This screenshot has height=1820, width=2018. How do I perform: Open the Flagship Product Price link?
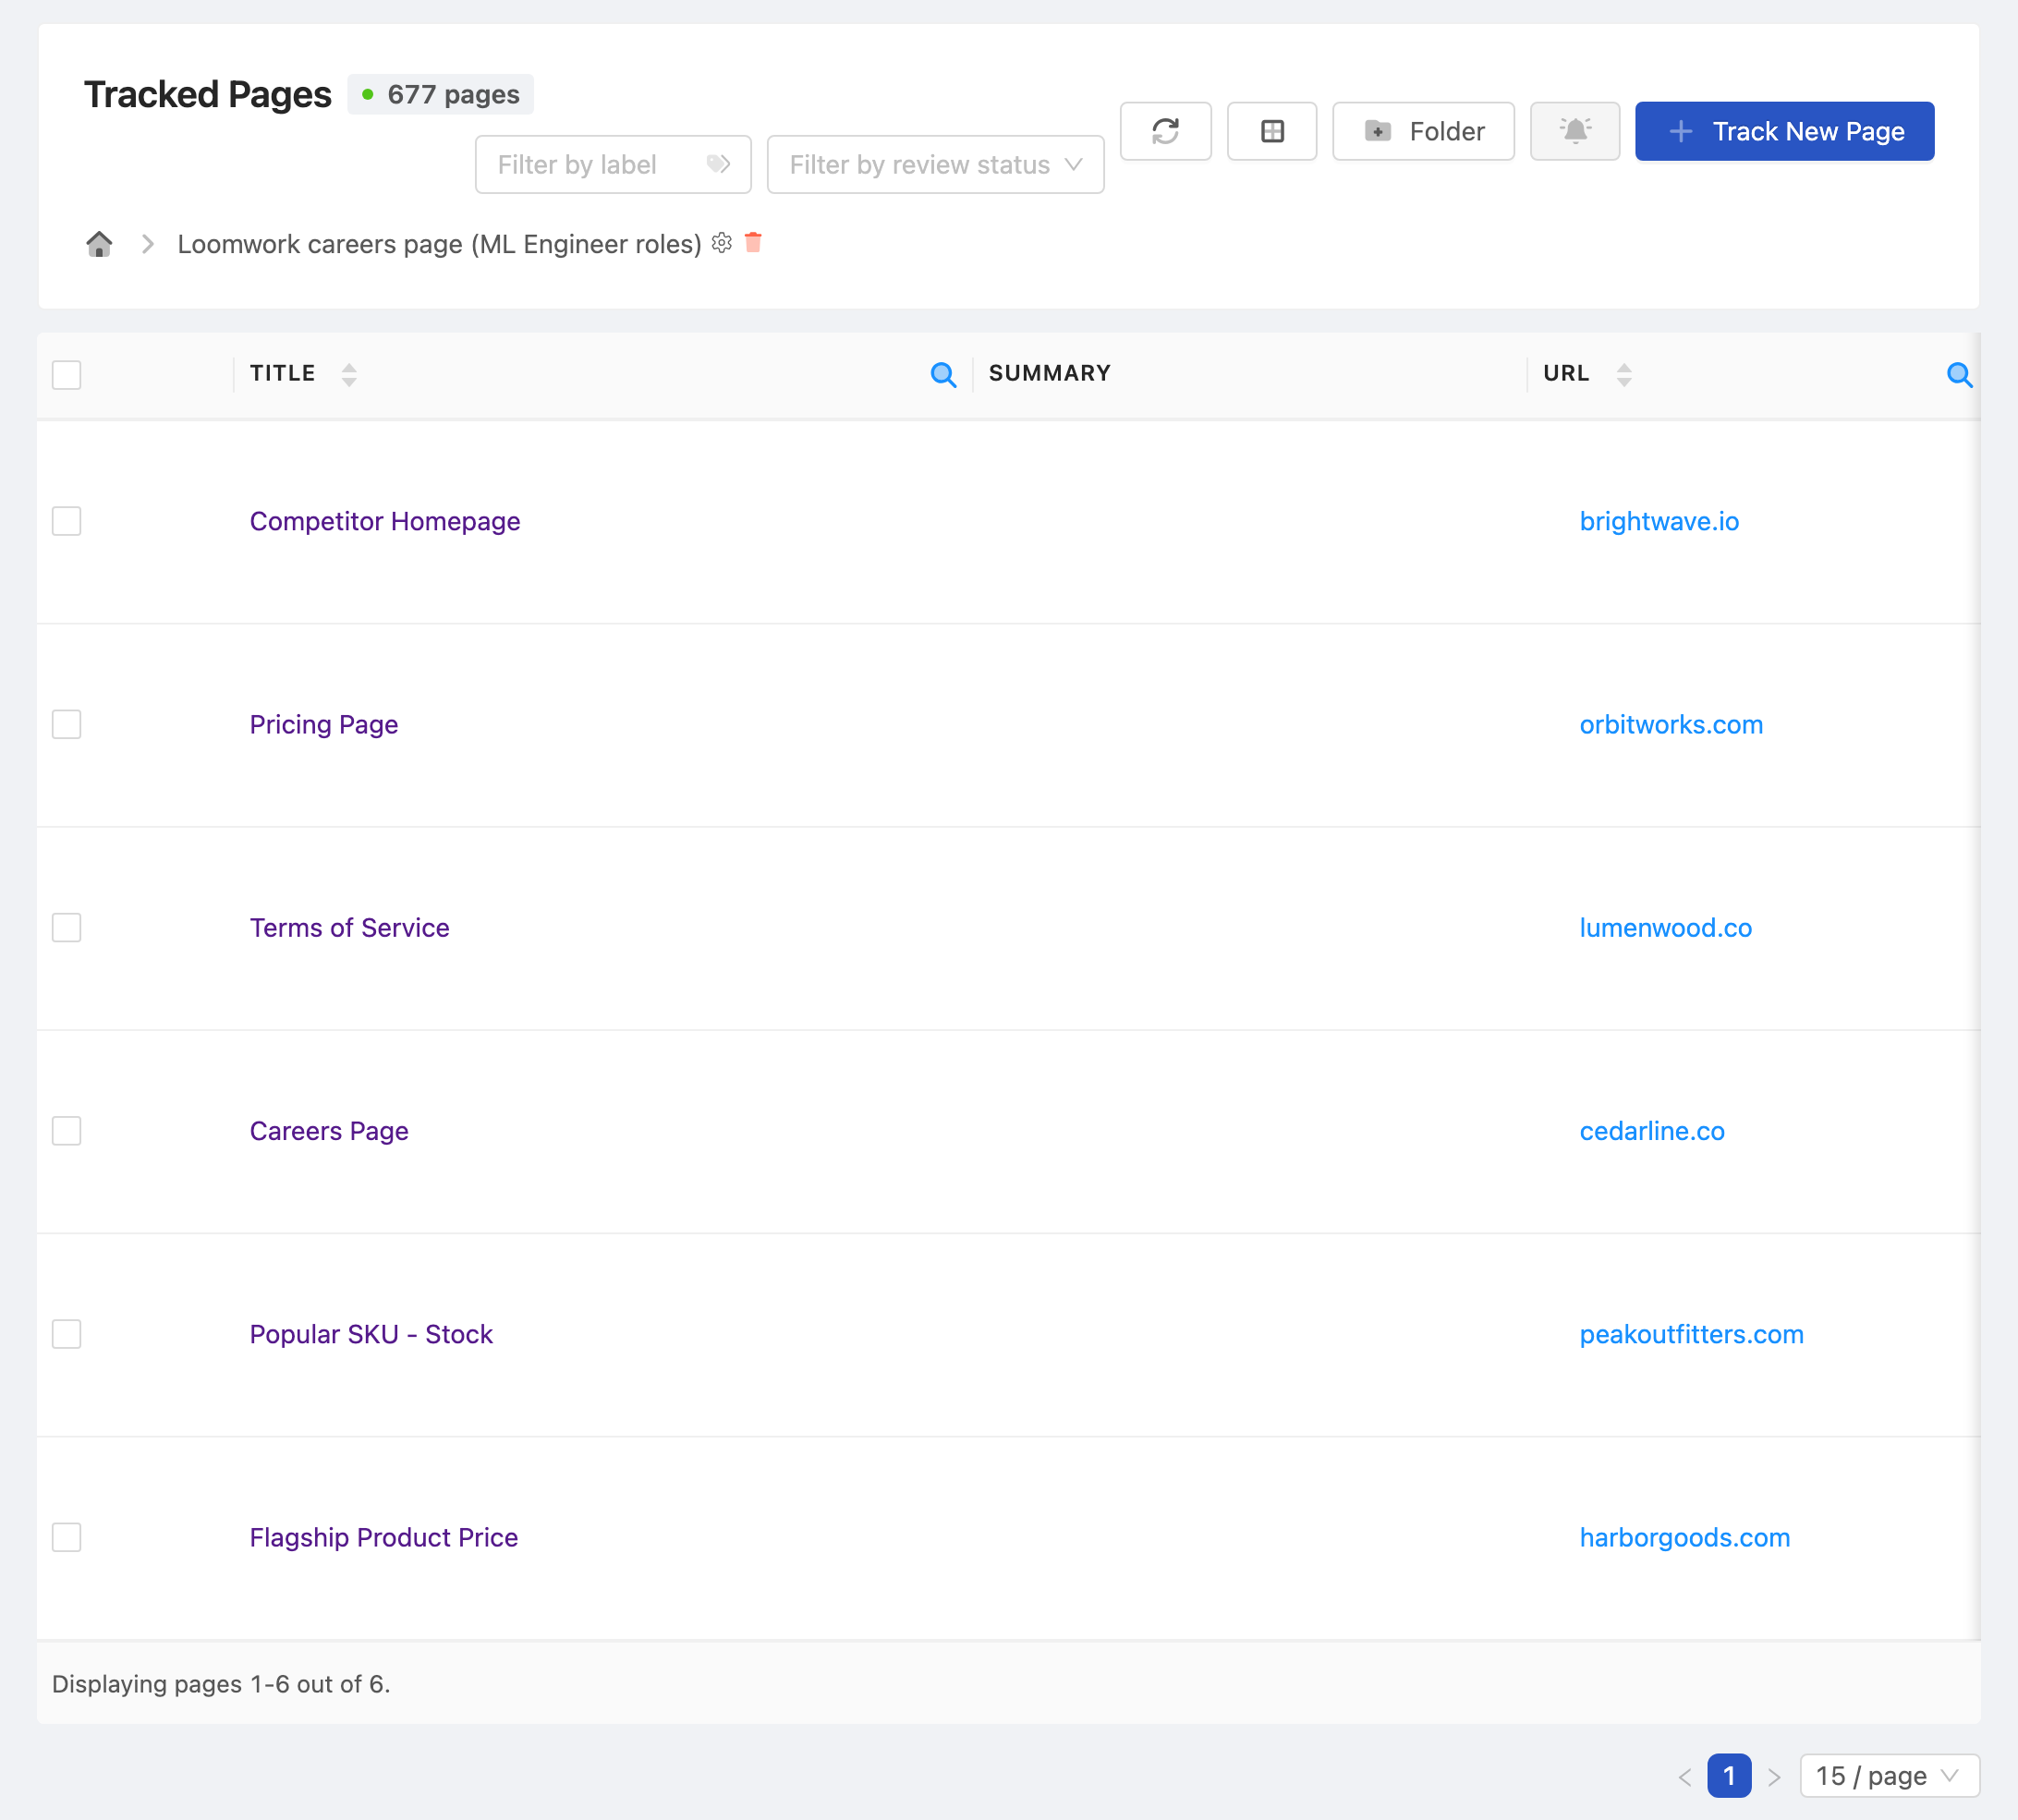384,1537
